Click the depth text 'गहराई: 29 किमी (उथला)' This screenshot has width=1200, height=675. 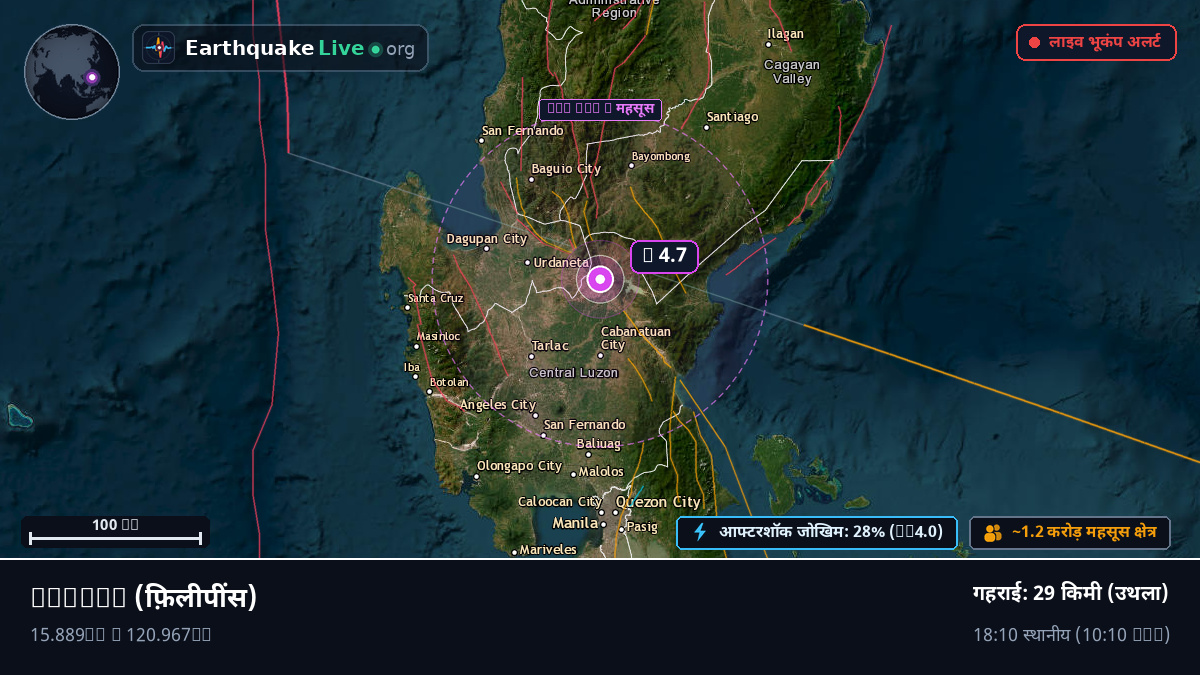[1071, 593]
